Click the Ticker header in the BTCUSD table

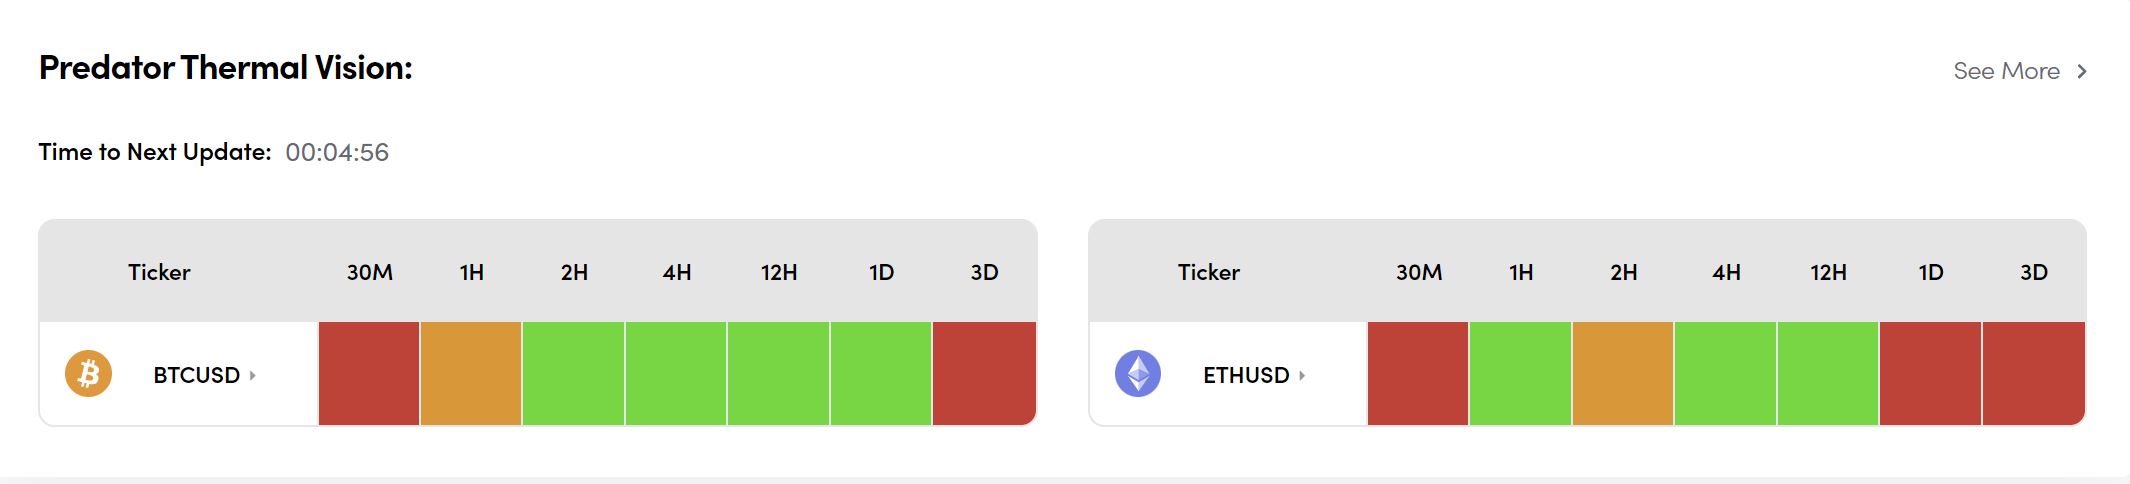click(159, 272)
